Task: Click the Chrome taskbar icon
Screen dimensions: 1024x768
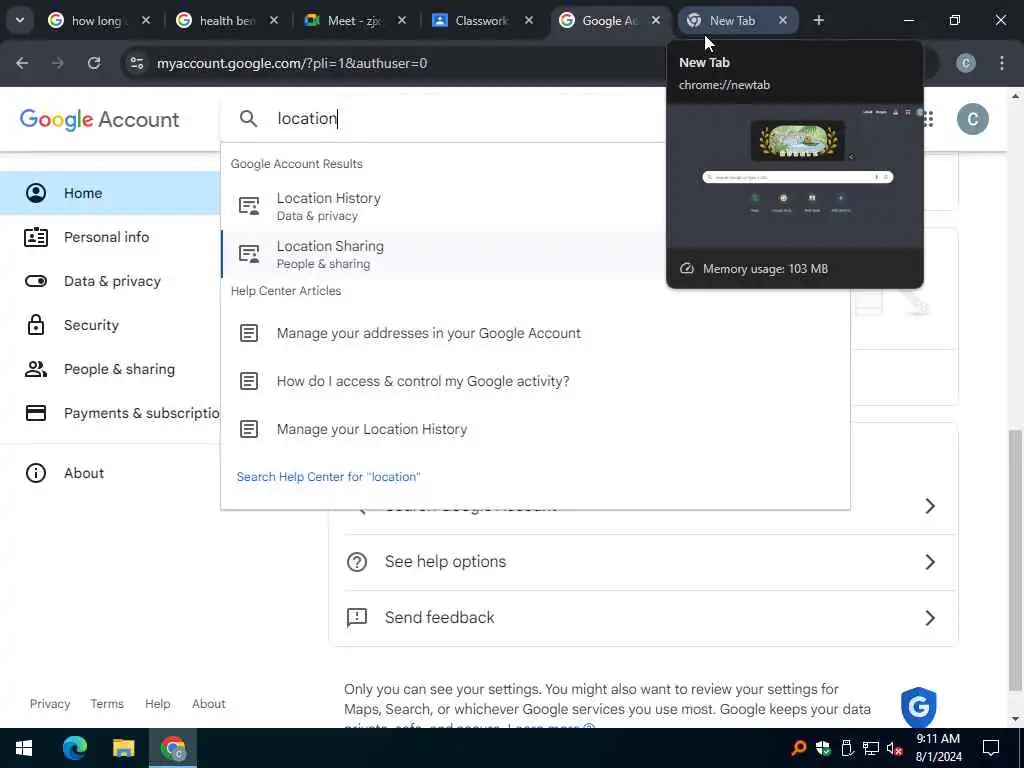Action: tap(173, 748)
